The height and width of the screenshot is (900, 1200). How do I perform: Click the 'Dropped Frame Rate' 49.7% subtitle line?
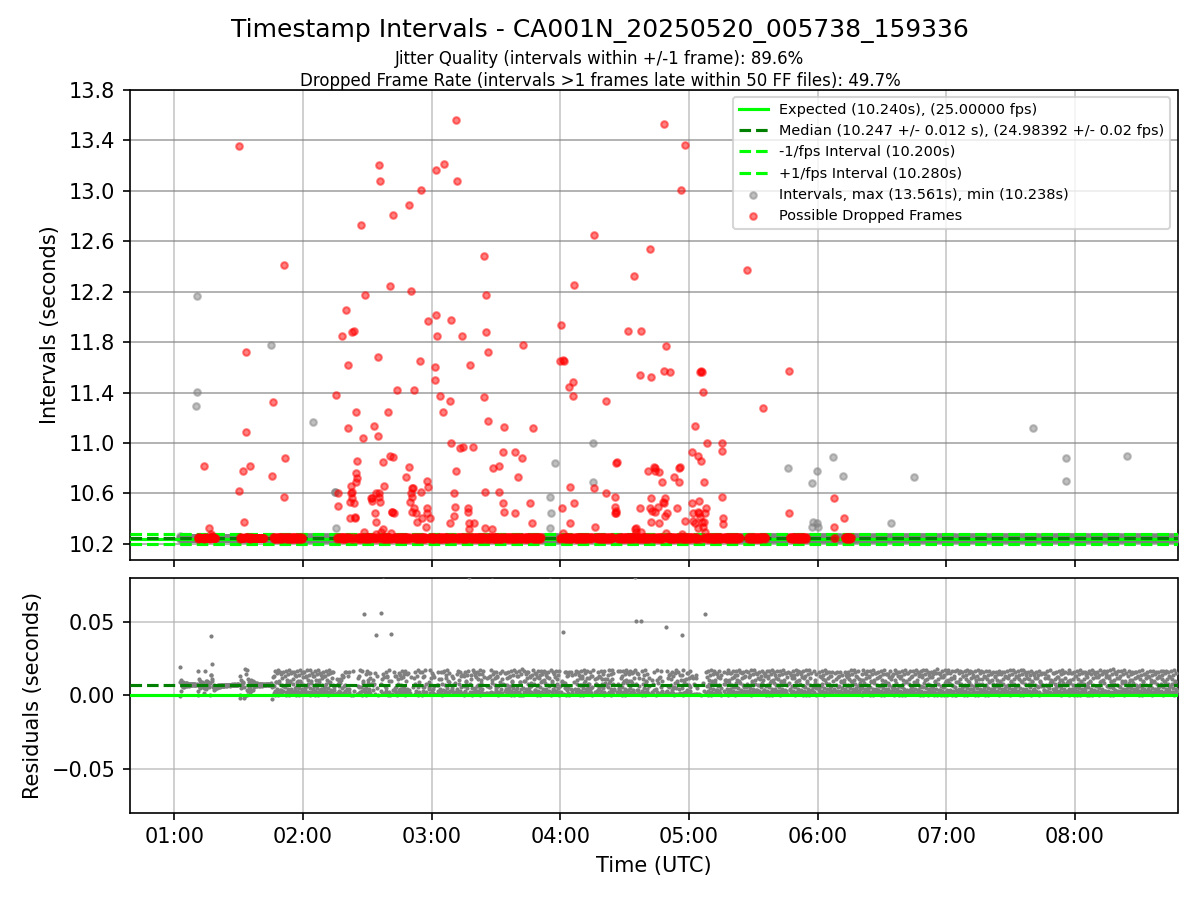click(x=600, y=80)
